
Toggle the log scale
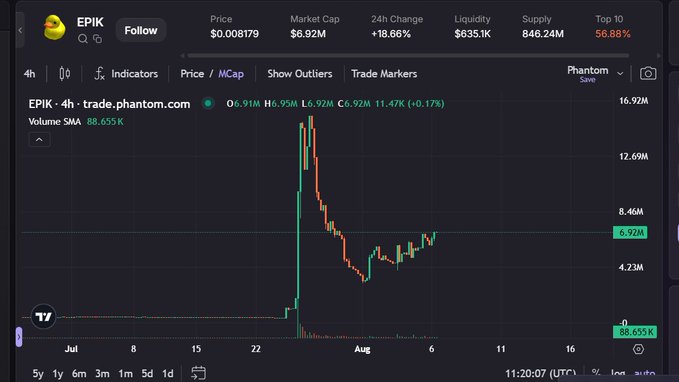pyautogui.click(x=618, y=373)
